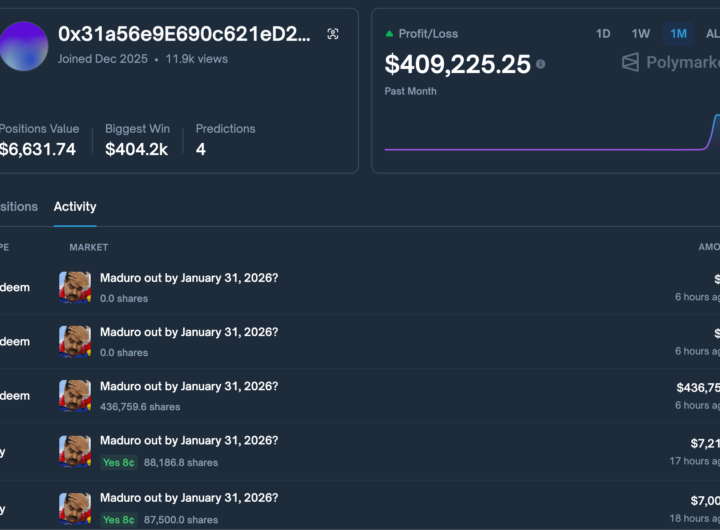Click the gradient profile avatar

tap(23, 46)
